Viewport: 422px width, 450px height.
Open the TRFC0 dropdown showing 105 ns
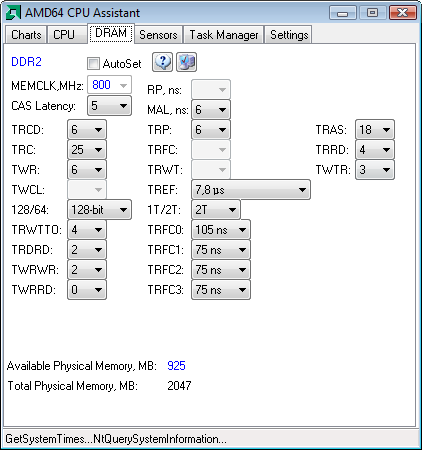(221, 230)
